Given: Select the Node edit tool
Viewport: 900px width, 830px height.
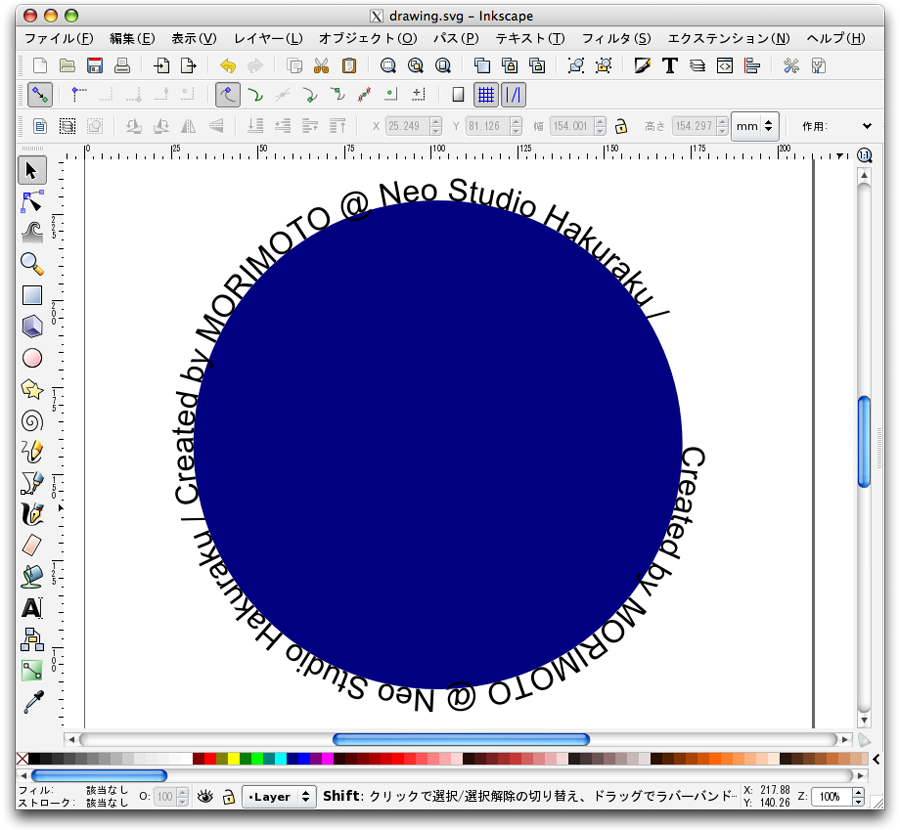Looking at the screenshot, I should point(32,201).
